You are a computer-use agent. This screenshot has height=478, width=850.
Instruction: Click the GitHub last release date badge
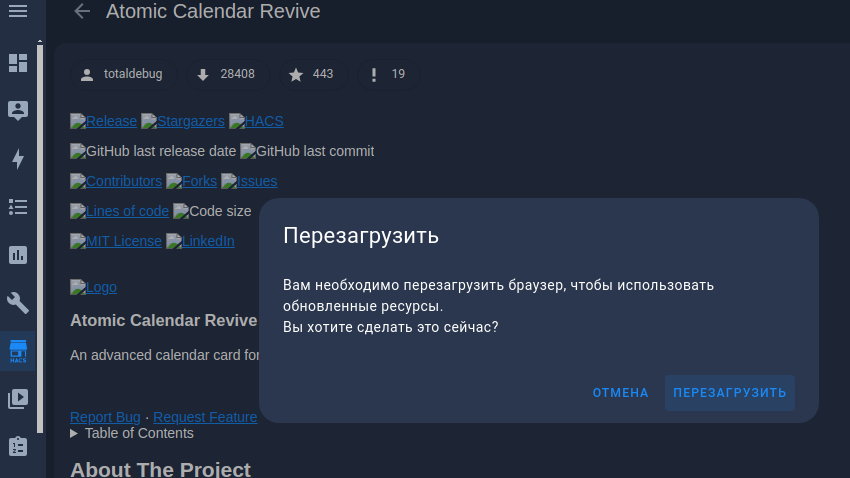(153, 151)
